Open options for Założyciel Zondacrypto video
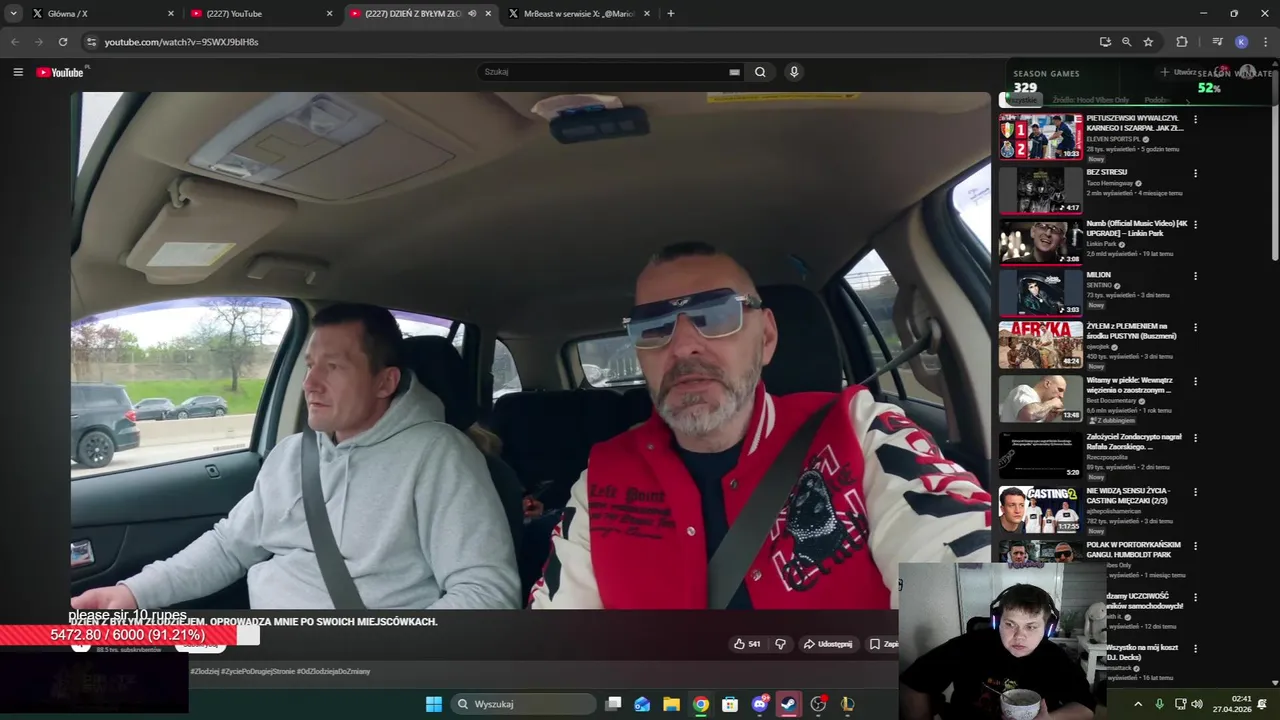Image resolution: width=1280 pixels, height=720 pixels. (1195, 438)
